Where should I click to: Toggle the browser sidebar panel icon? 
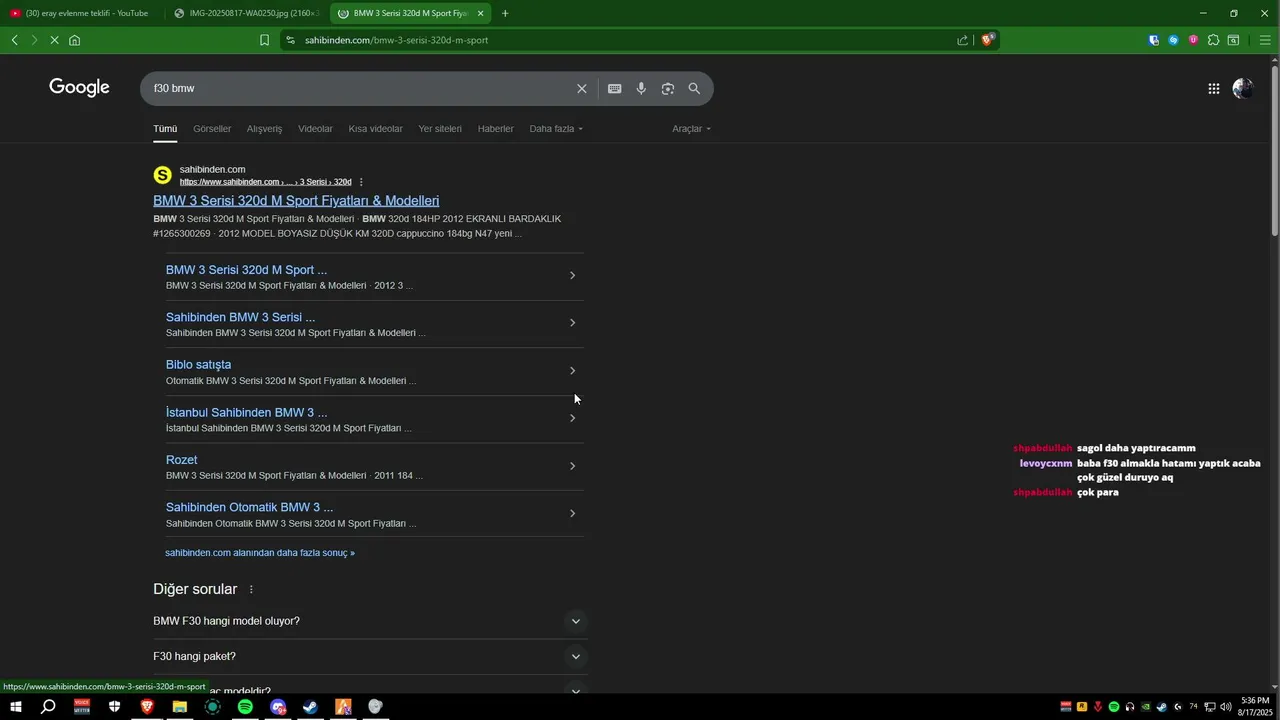pos(1233,40)
